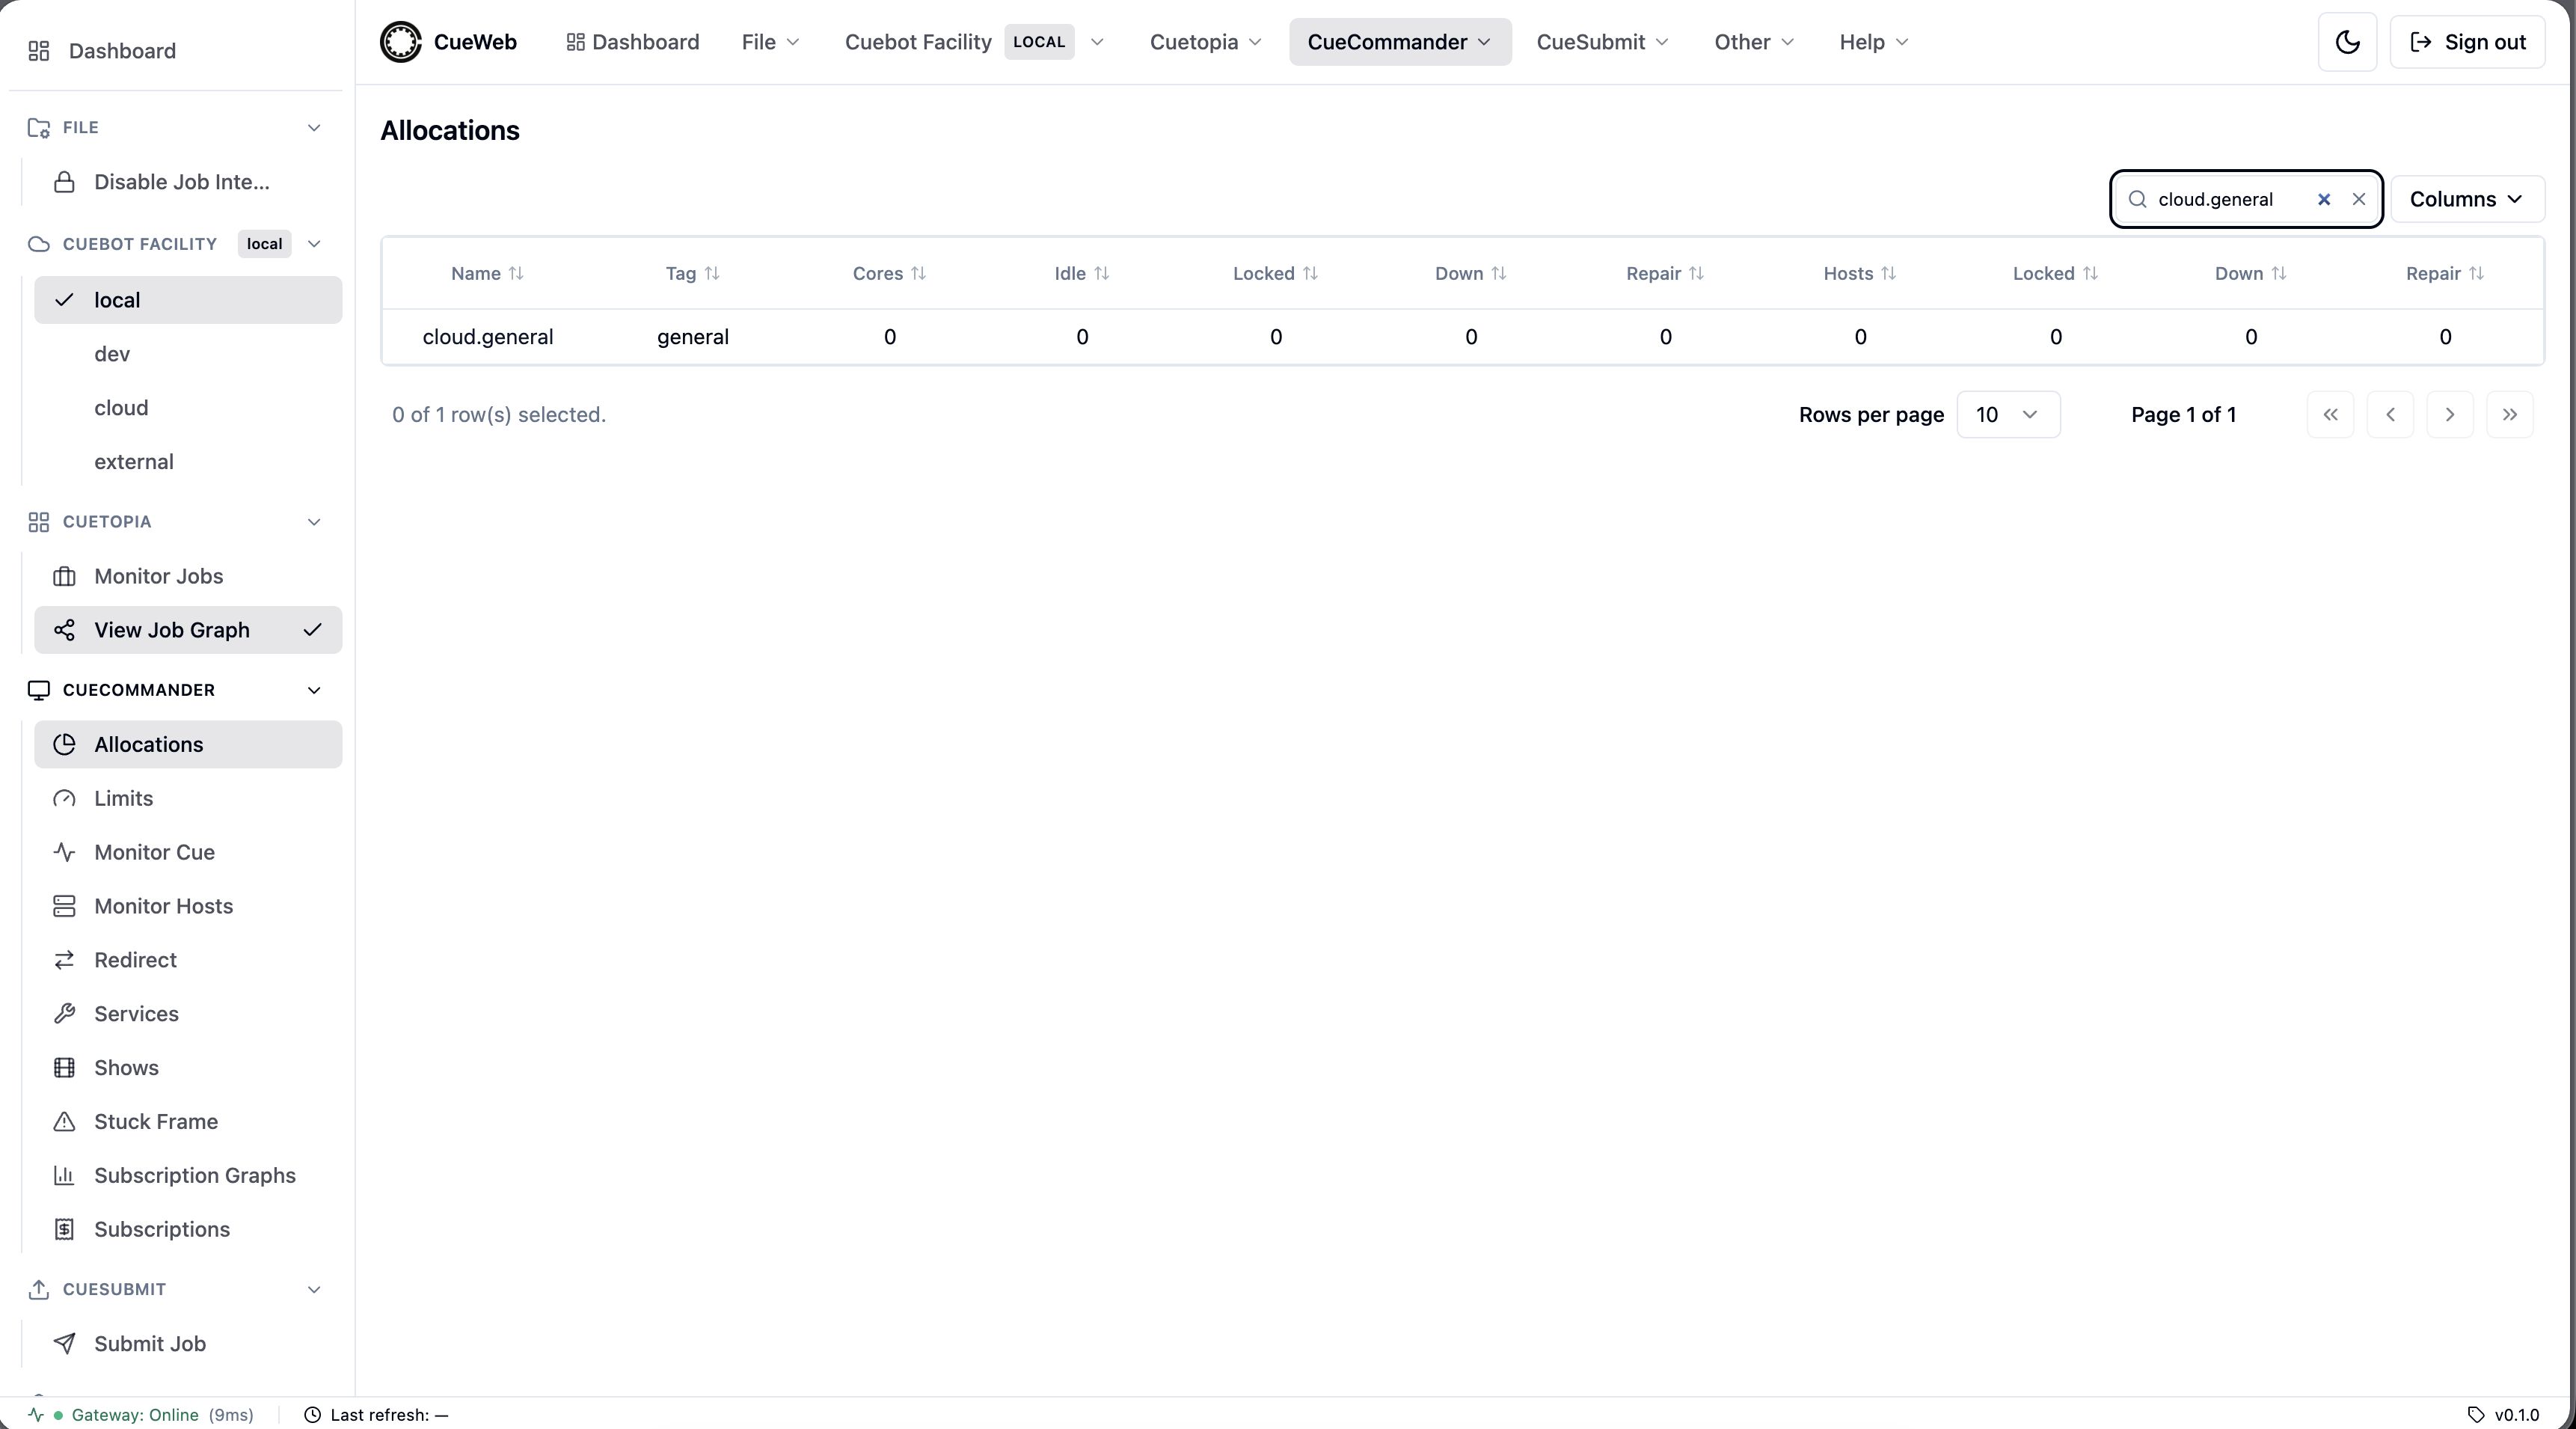Open Services wrench icon
This screenshot has height=1429, width=2576.
point(64,1014)
